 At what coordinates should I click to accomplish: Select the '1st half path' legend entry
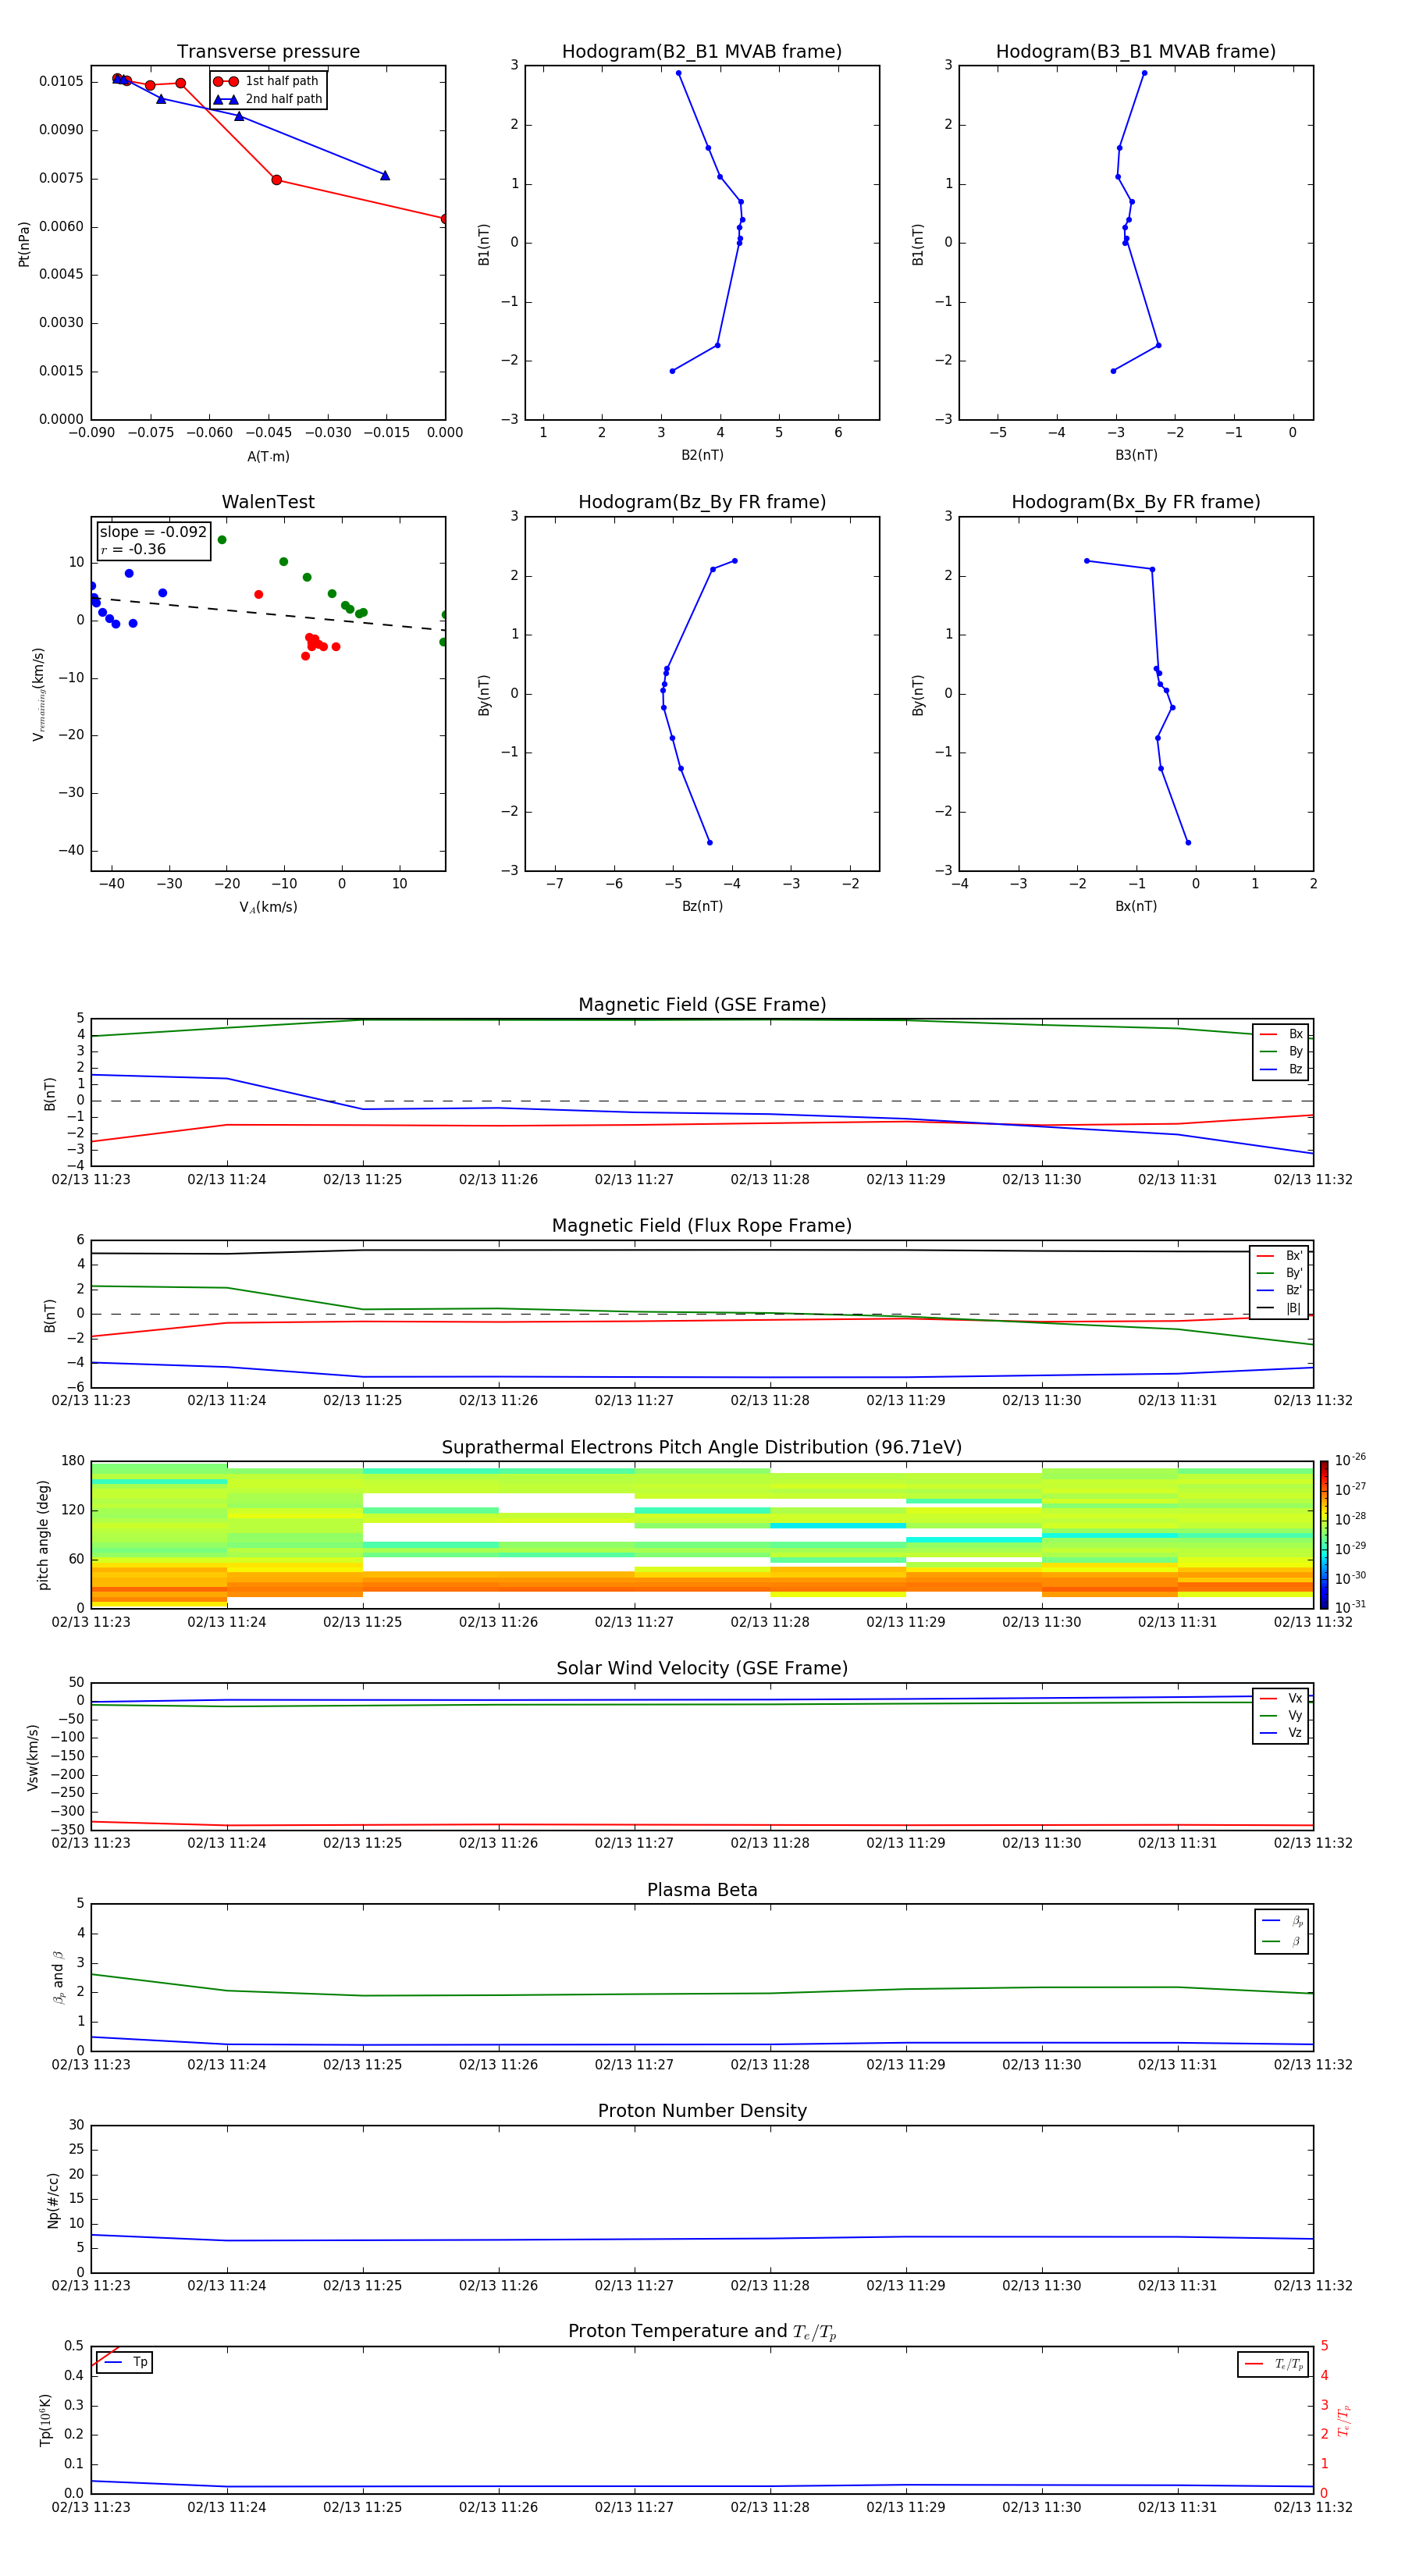tap(267, 81)
